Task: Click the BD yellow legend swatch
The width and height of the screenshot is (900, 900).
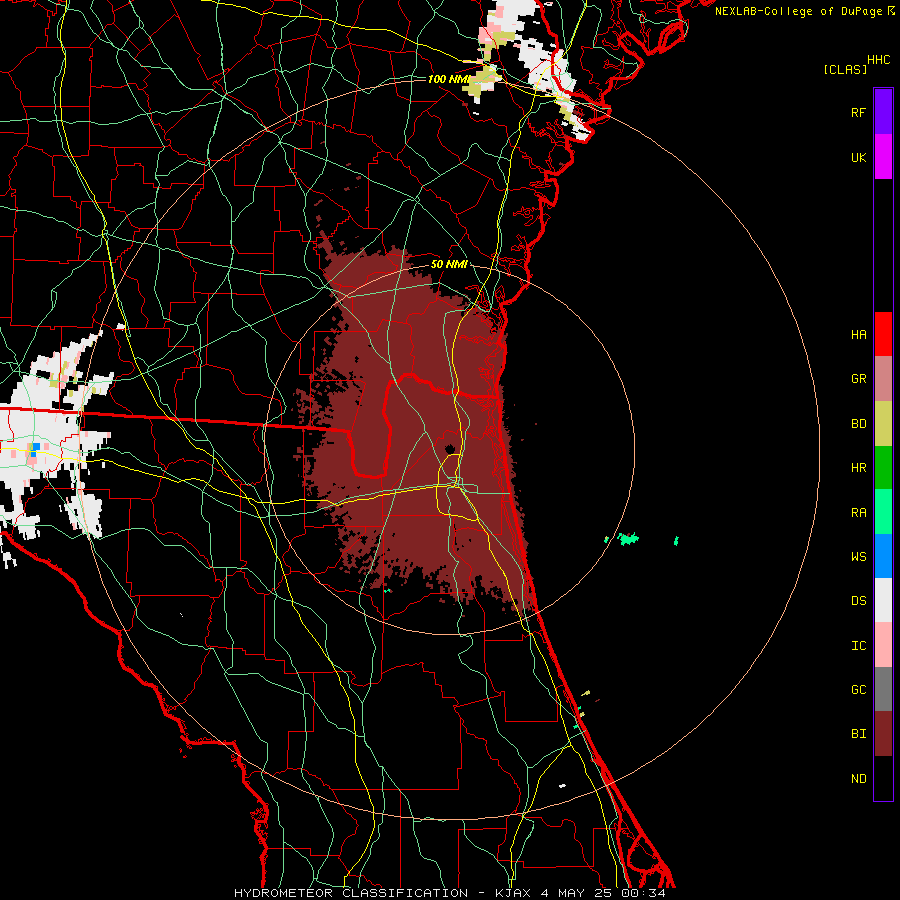Action: tap(883, 424)
